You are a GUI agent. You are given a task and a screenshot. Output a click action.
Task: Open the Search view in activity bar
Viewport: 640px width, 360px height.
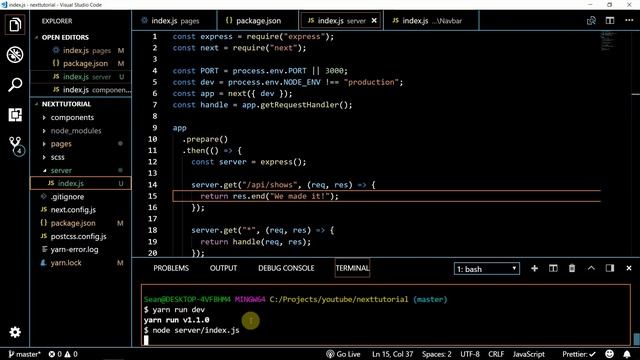(x=15, y=85)
